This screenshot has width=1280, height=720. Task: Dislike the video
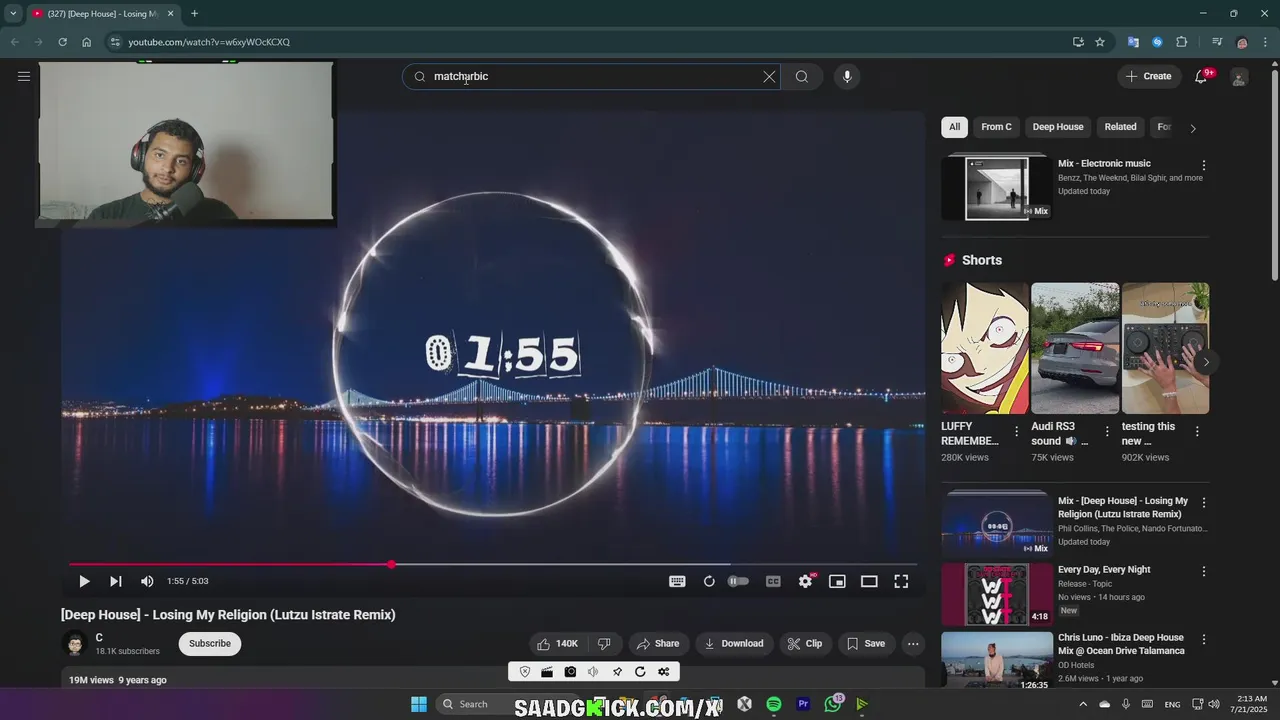(604, 644)
